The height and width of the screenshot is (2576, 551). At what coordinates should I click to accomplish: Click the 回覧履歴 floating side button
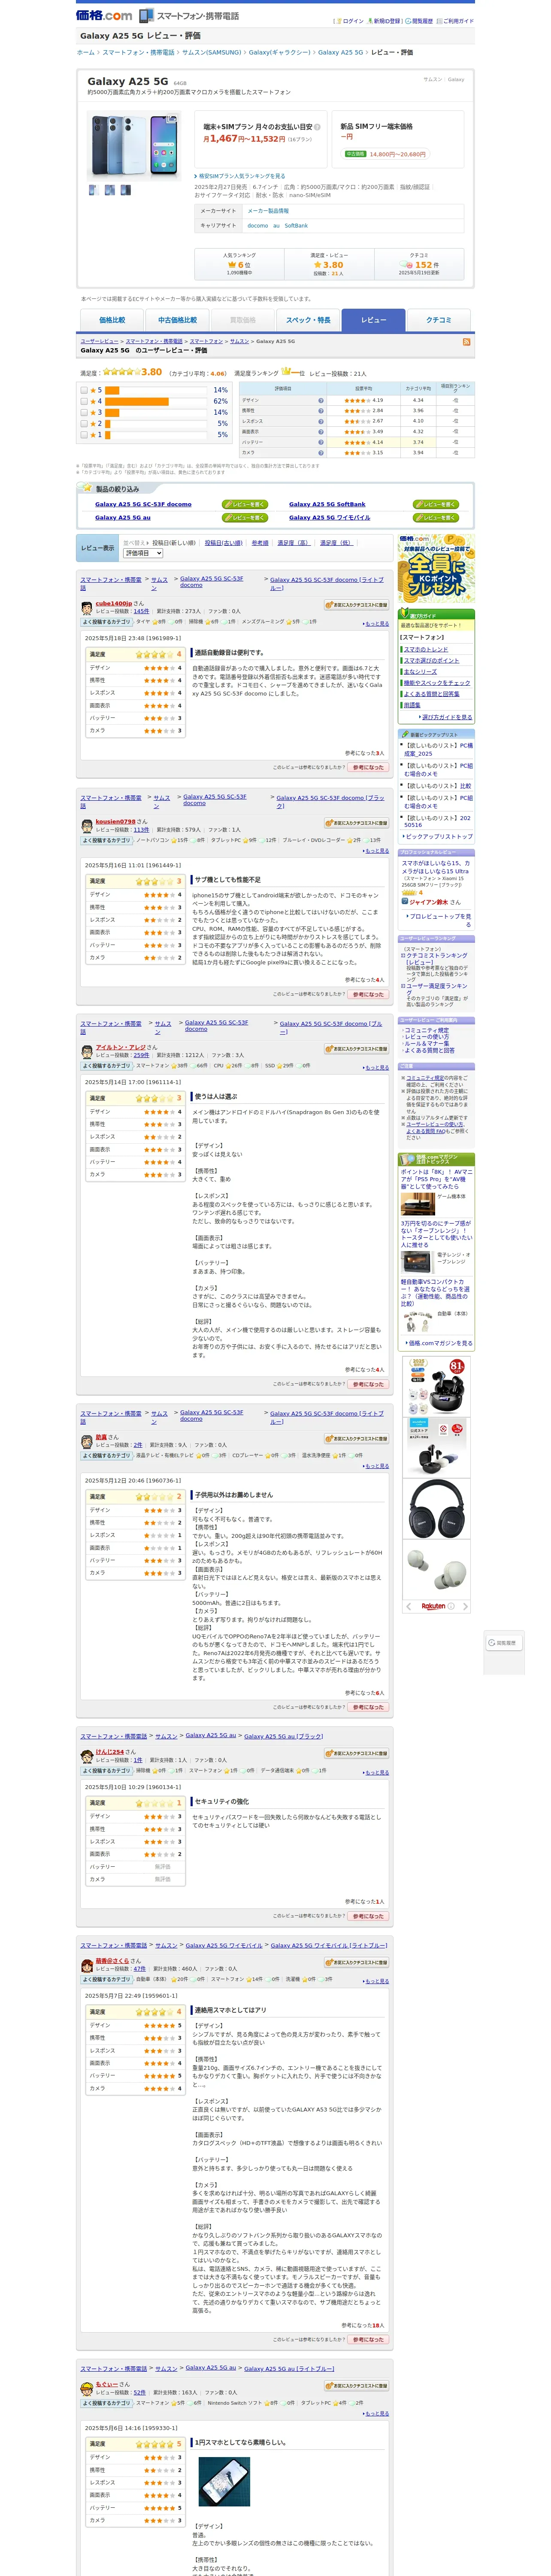pos(504,1643)
